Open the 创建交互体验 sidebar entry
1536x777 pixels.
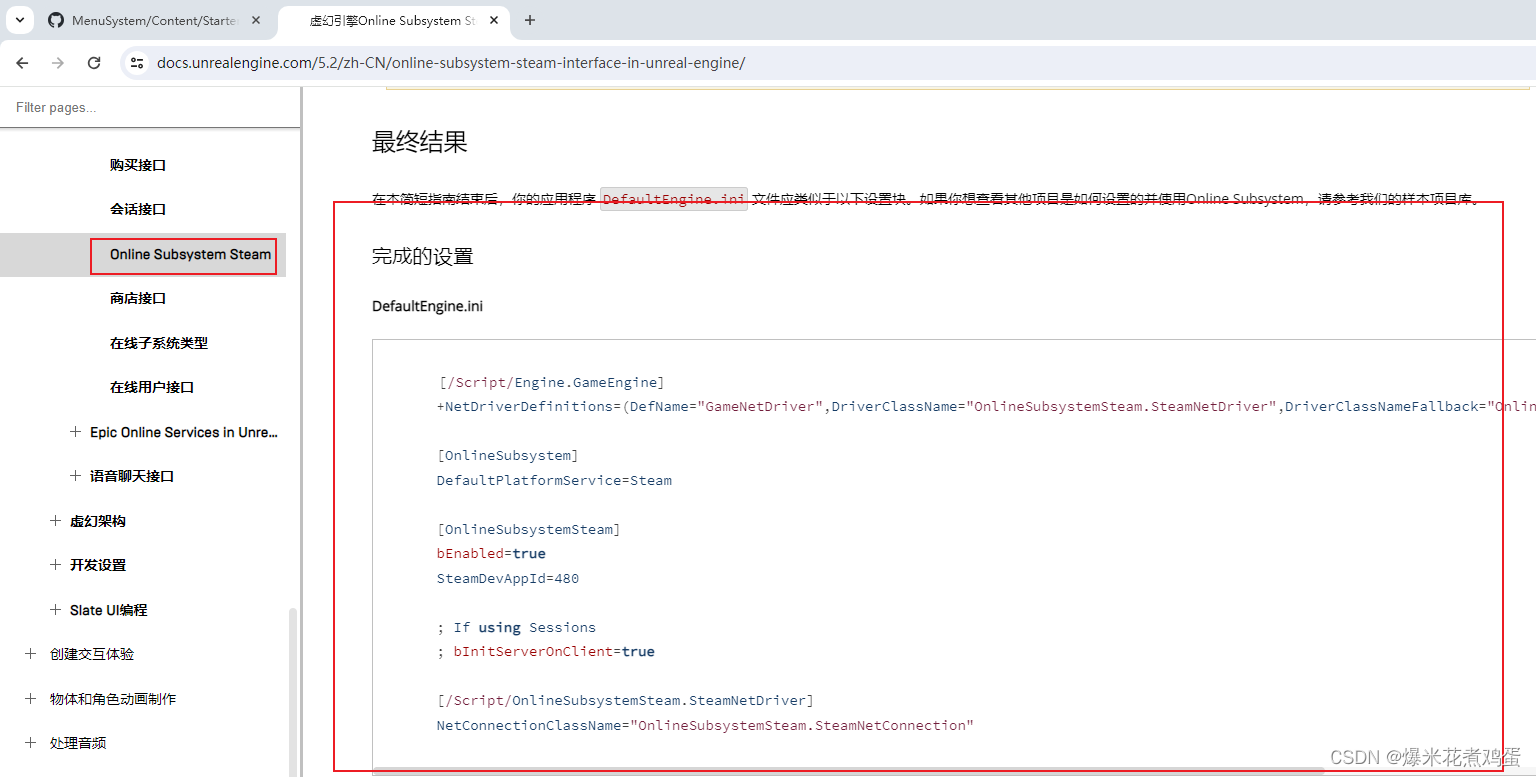click(x=92, y=654)
